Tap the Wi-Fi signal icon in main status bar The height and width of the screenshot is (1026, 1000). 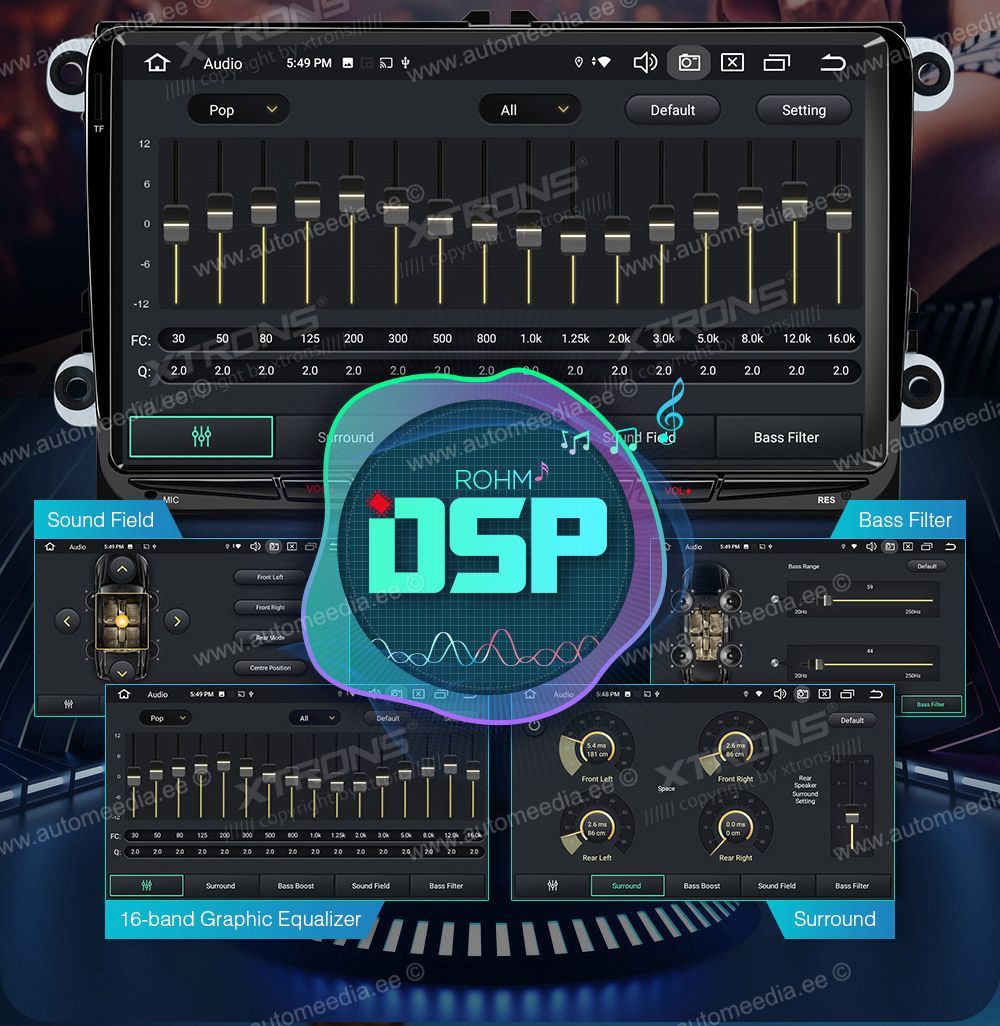coord(603,62)
